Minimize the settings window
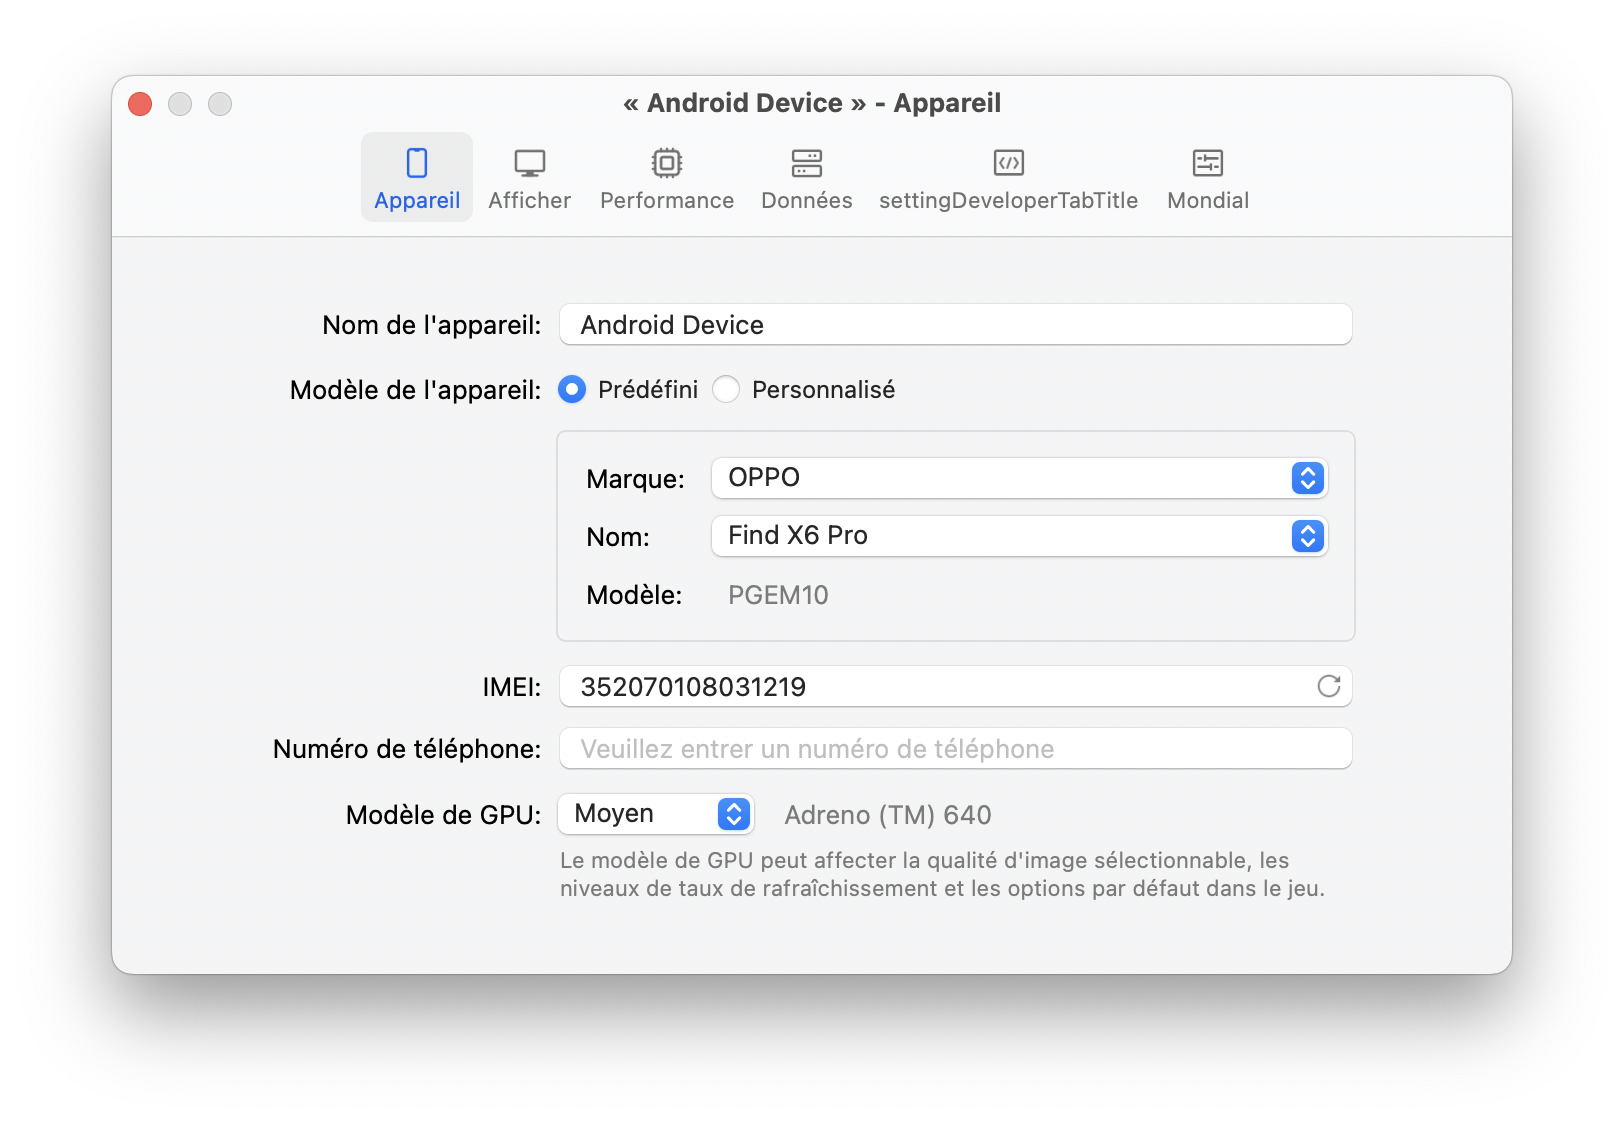This screenshot has width=1624, height=1122. click(x=180, y=104)
